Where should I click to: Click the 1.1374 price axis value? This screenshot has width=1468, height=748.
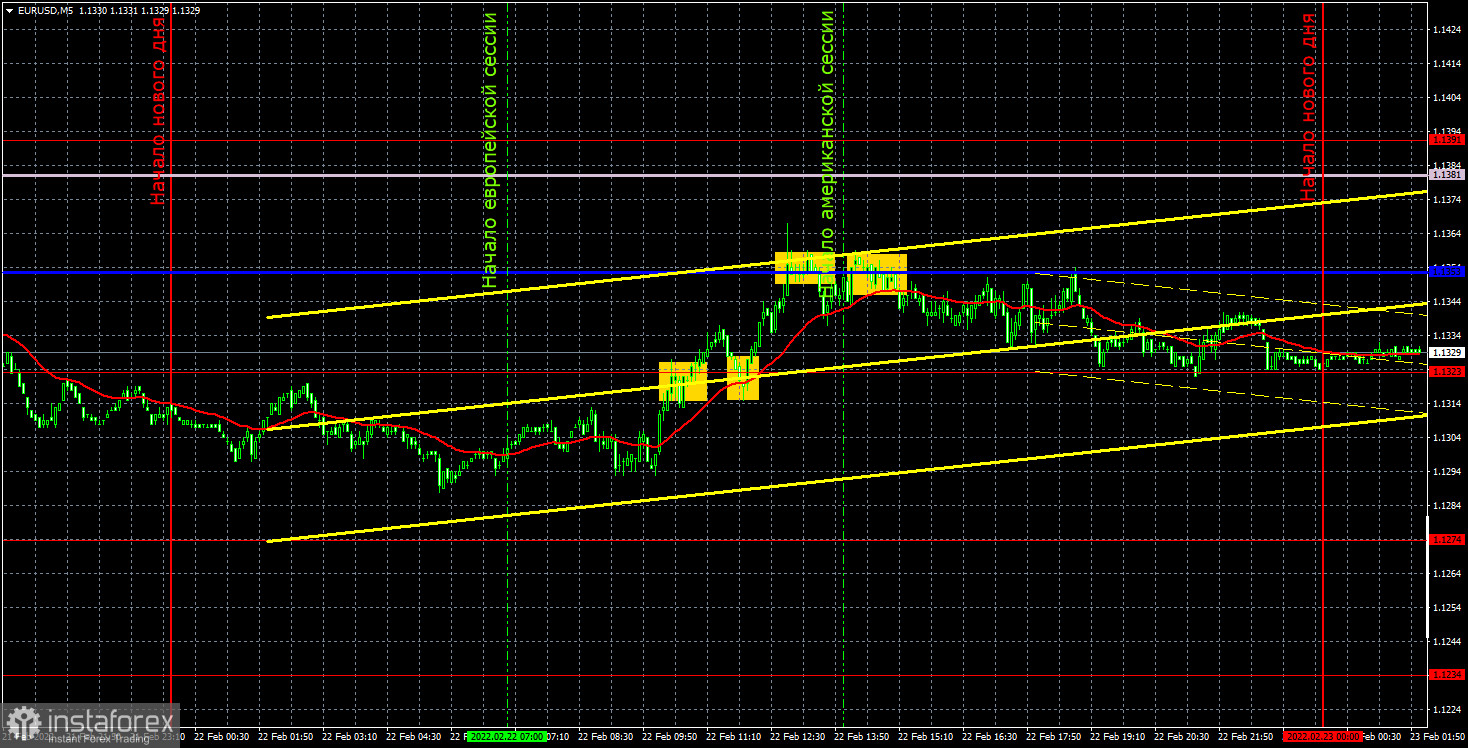tap(1447, 200)
